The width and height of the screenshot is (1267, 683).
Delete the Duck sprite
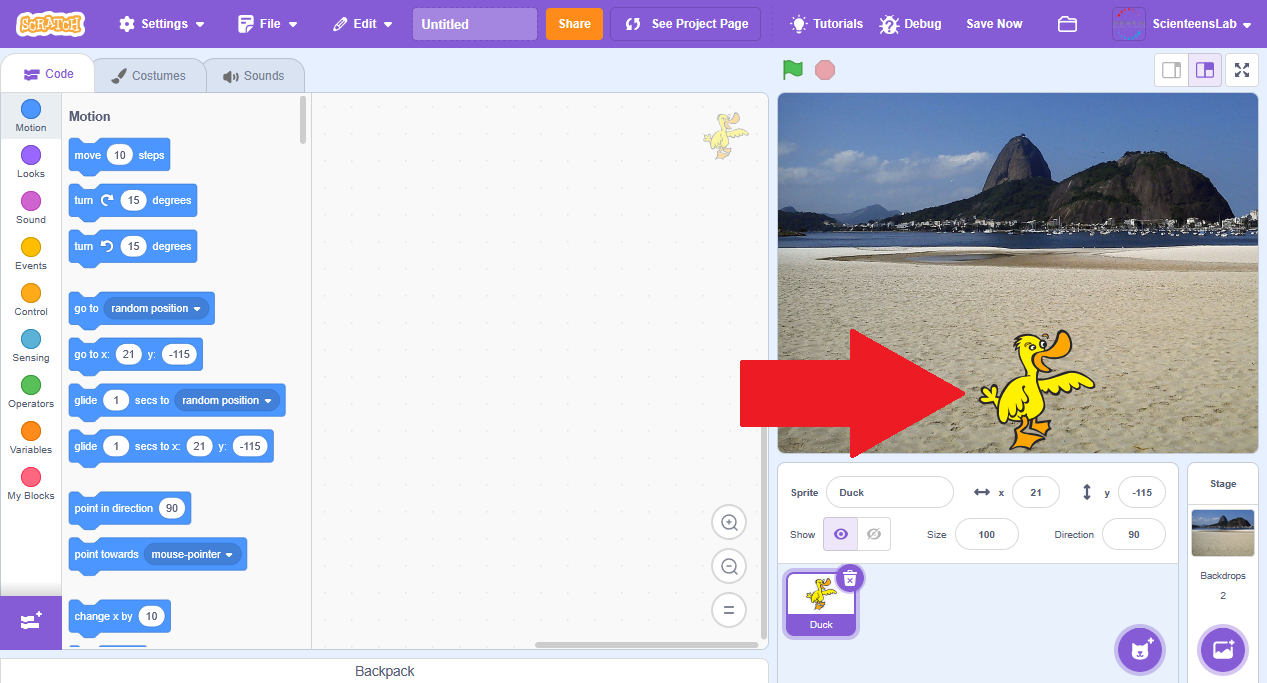[850, 578]
